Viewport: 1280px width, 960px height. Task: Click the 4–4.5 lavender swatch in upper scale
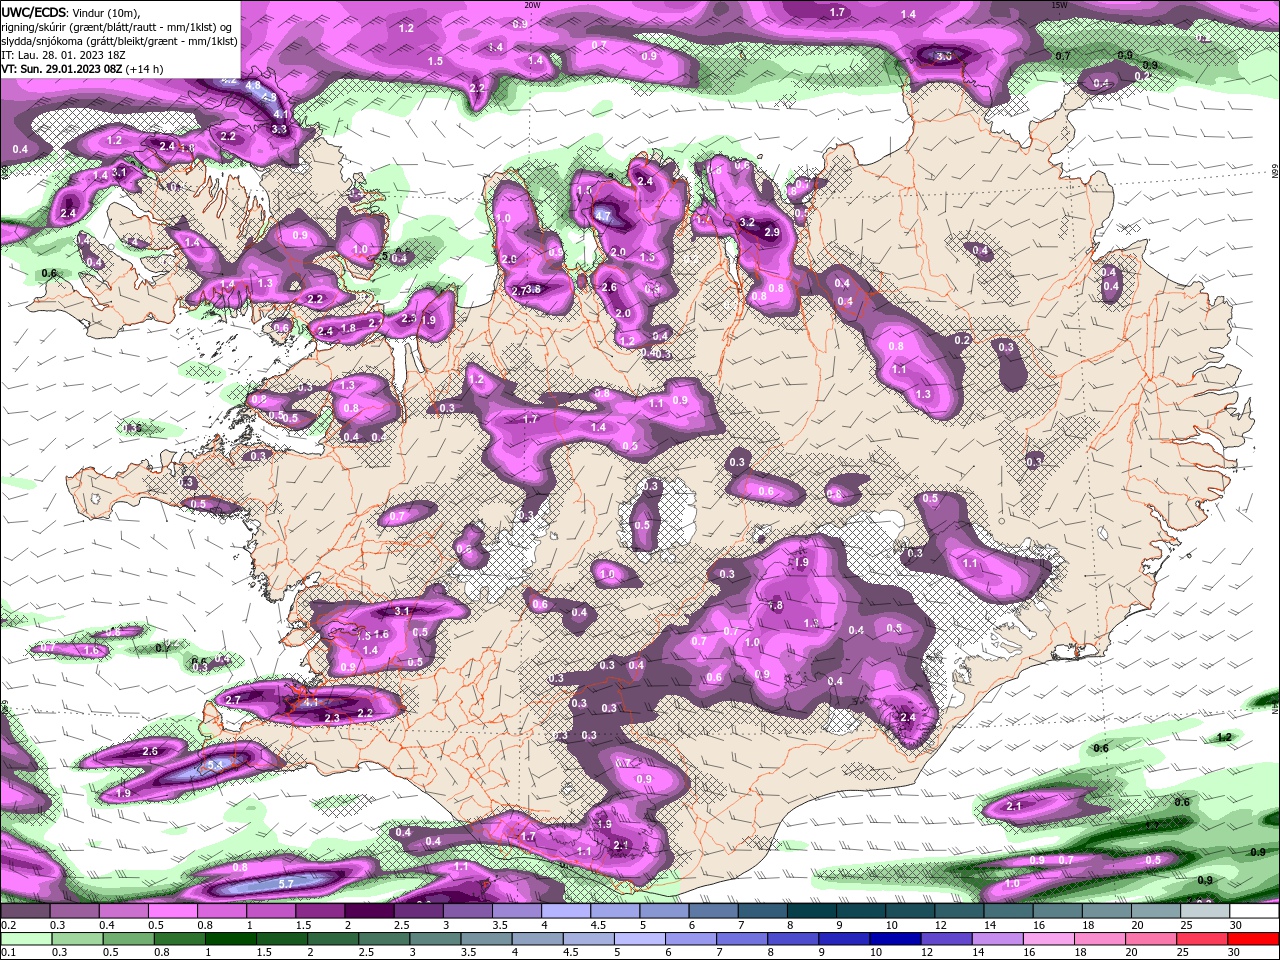click(x=566, y=911)
